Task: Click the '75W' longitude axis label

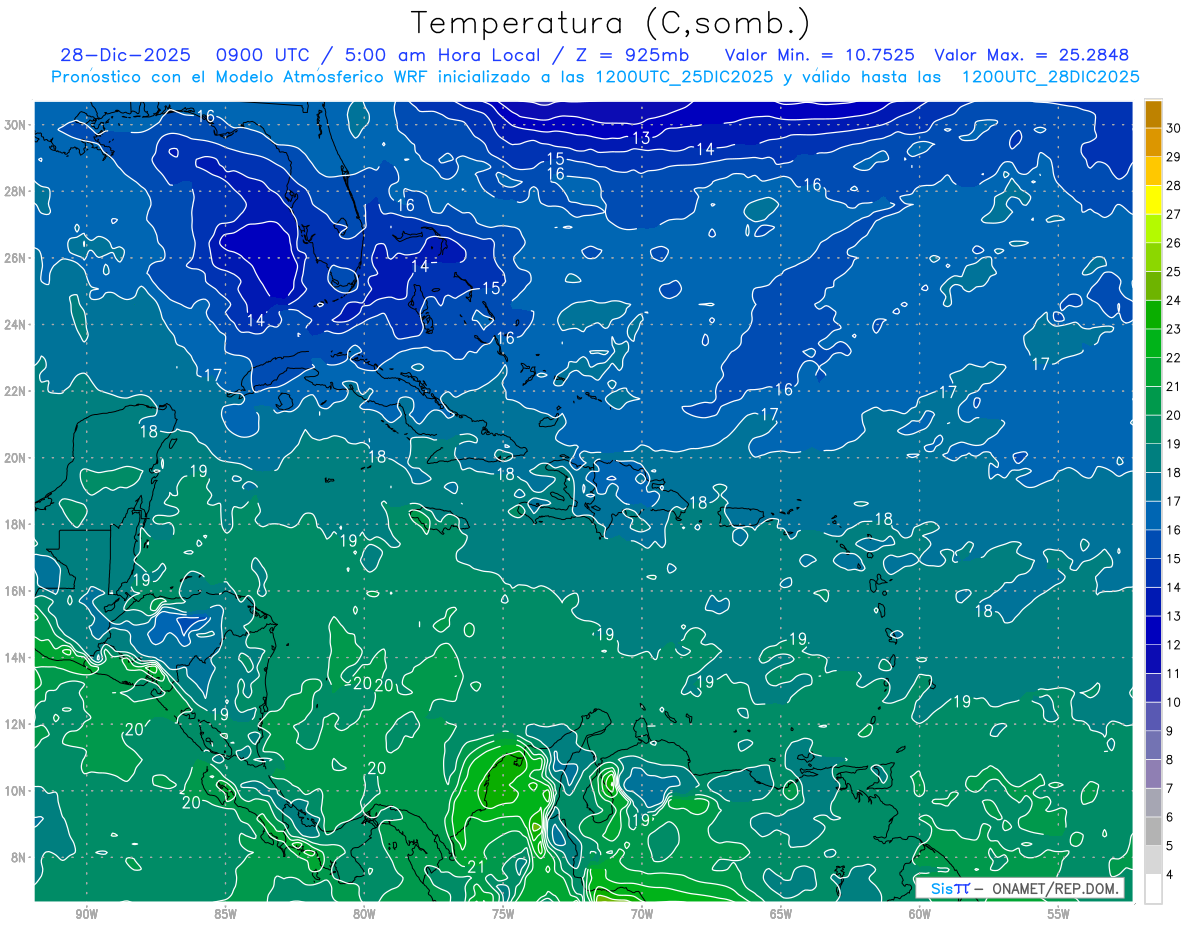Action: coord(503,913)
